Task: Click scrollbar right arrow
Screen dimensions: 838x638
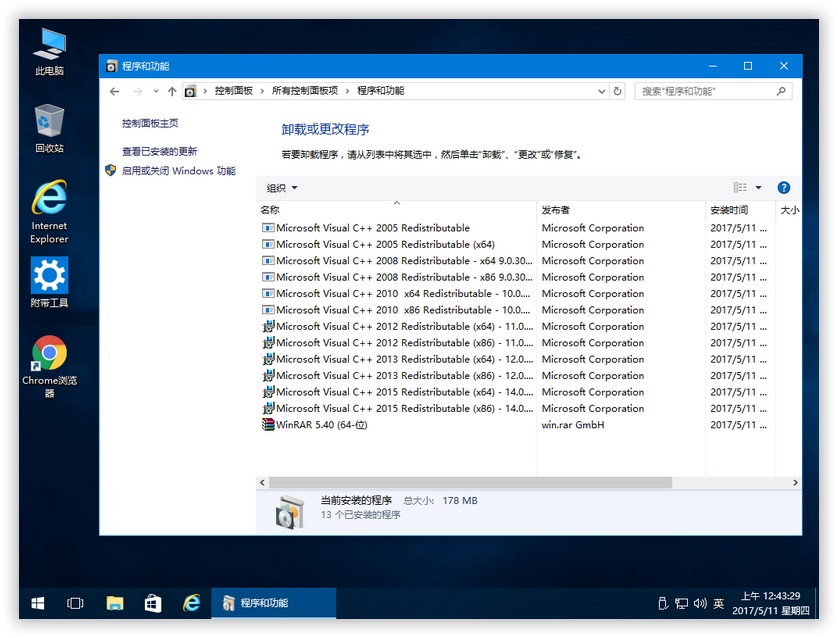Action: point(795,483)
